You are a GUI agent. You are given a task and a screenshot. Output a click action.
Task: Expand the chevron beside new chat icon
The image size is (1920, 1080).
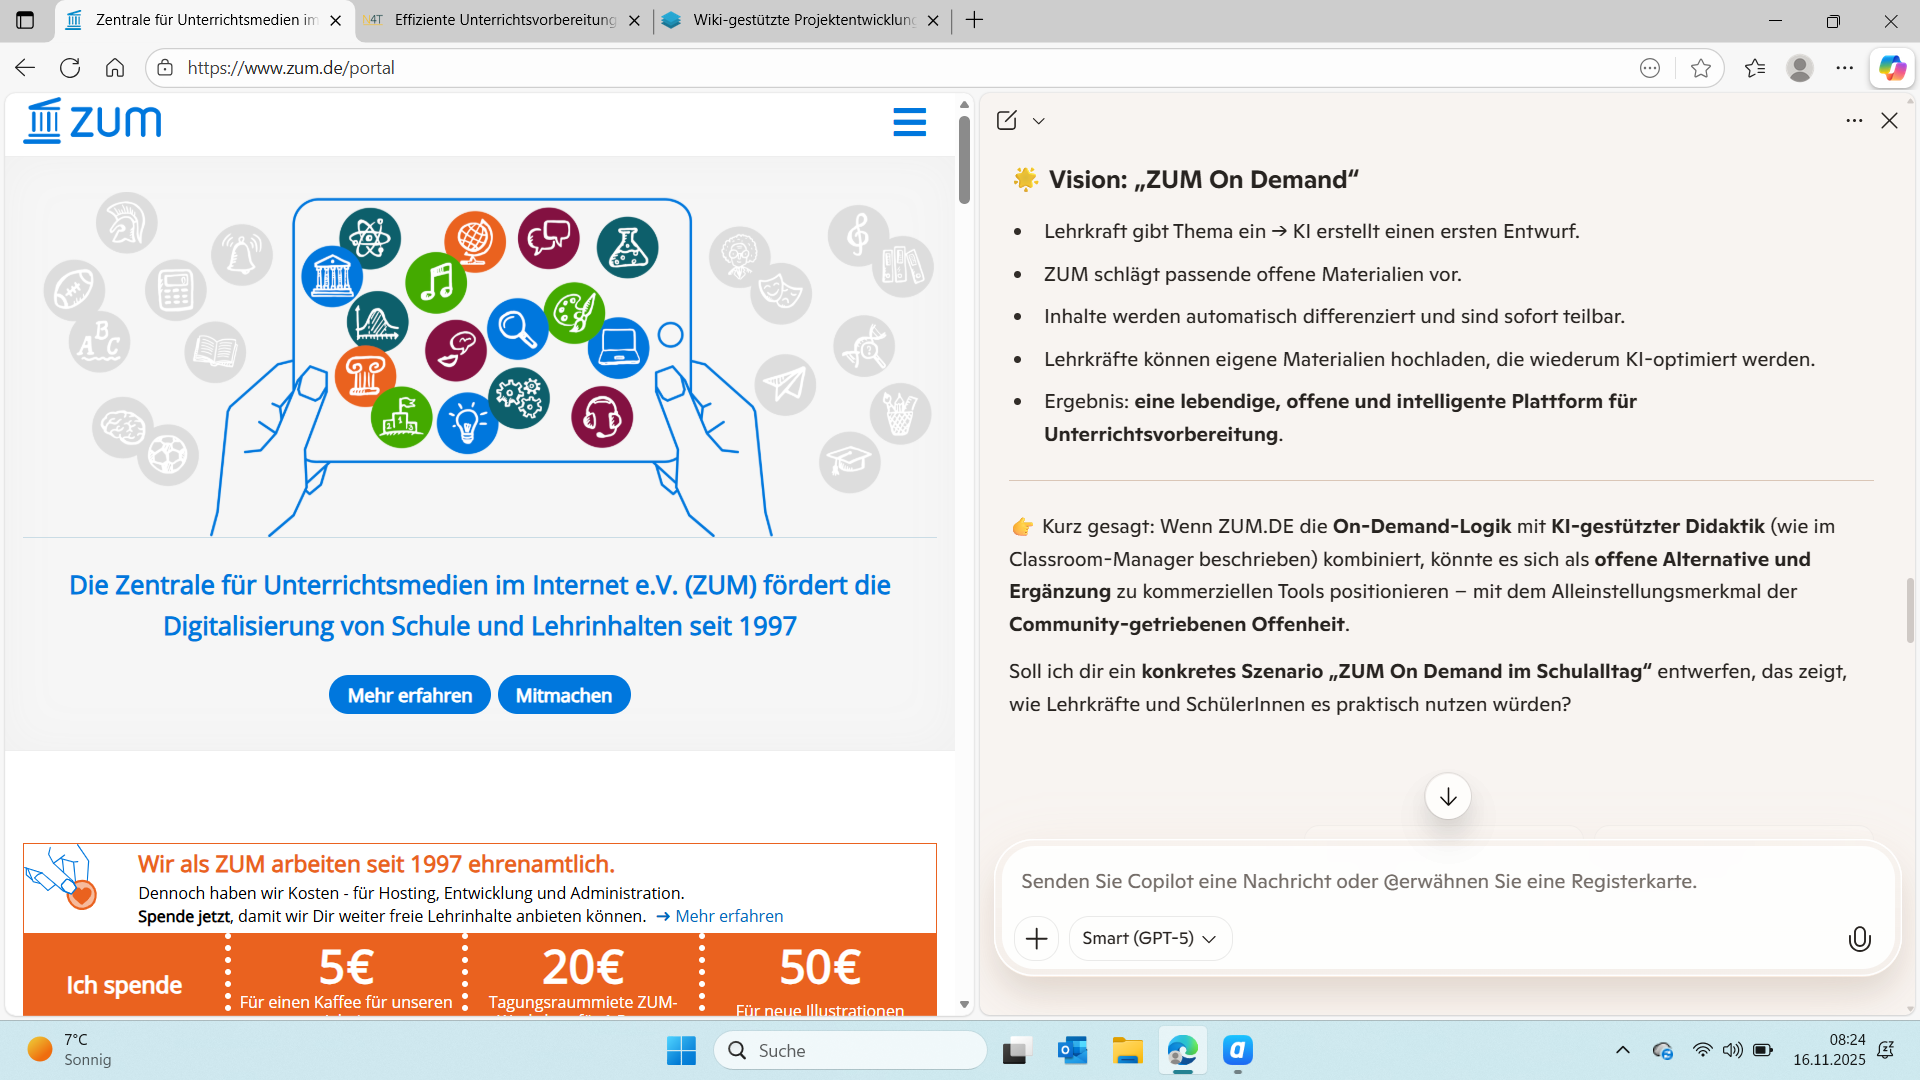(1039, 121)
